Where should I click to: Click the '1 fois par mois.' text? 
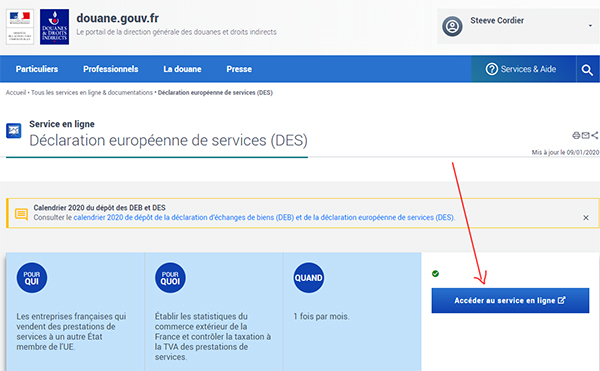321,317
